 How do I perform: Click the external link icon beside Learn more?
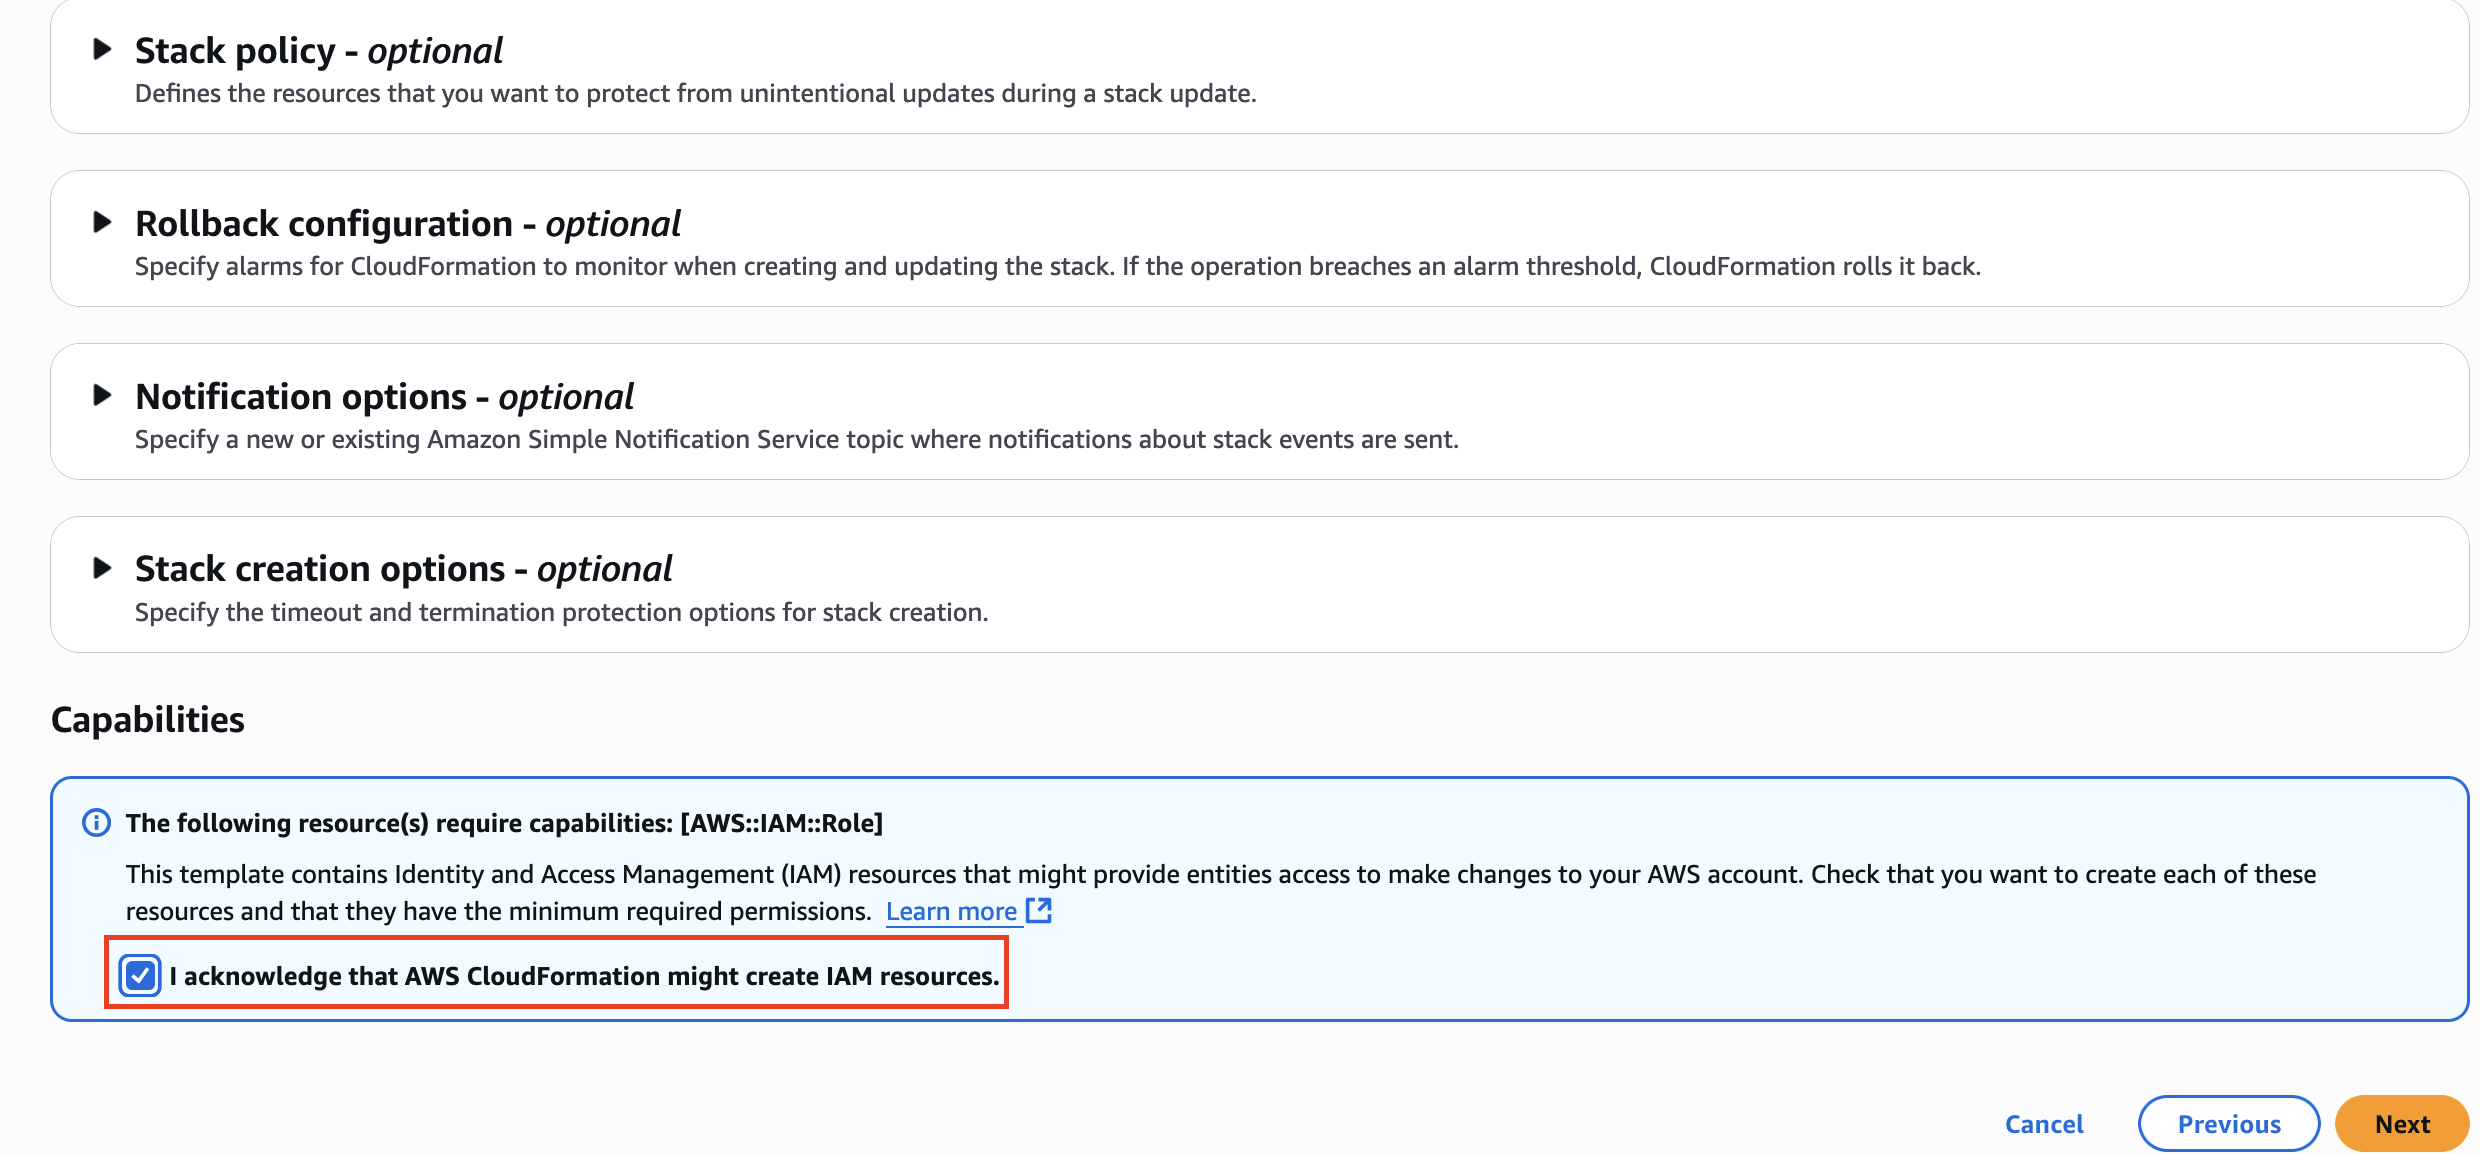coord(1040,910)
